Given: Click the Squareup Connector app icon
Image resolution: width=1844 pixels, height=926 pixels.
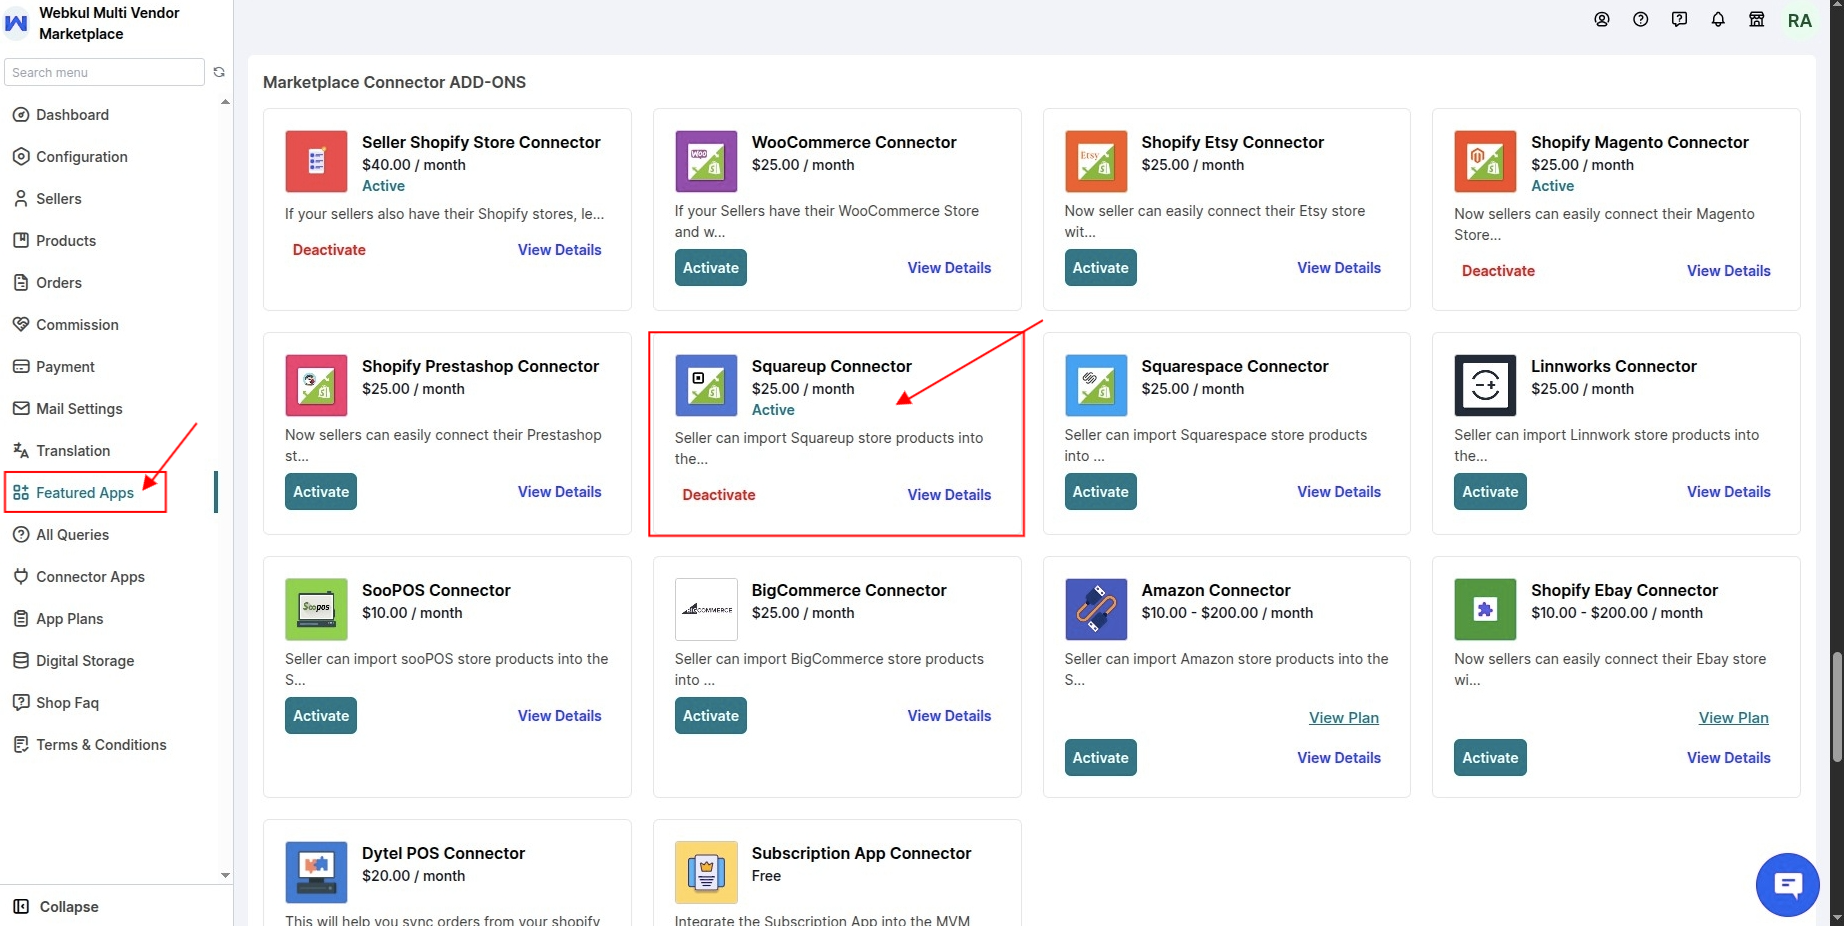Looking at the screenshot, I should pos(706,385).
